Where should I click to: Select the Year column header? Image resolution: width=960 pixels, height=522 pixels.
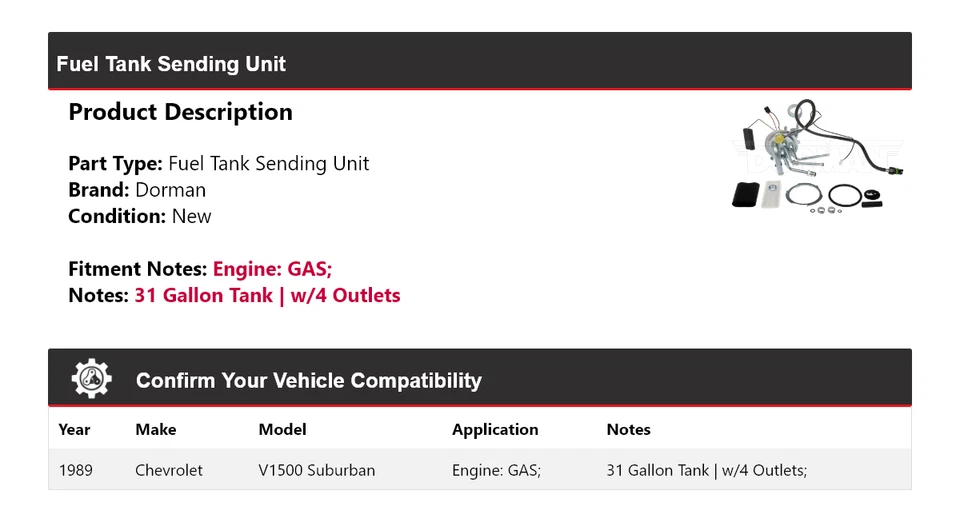74,430
